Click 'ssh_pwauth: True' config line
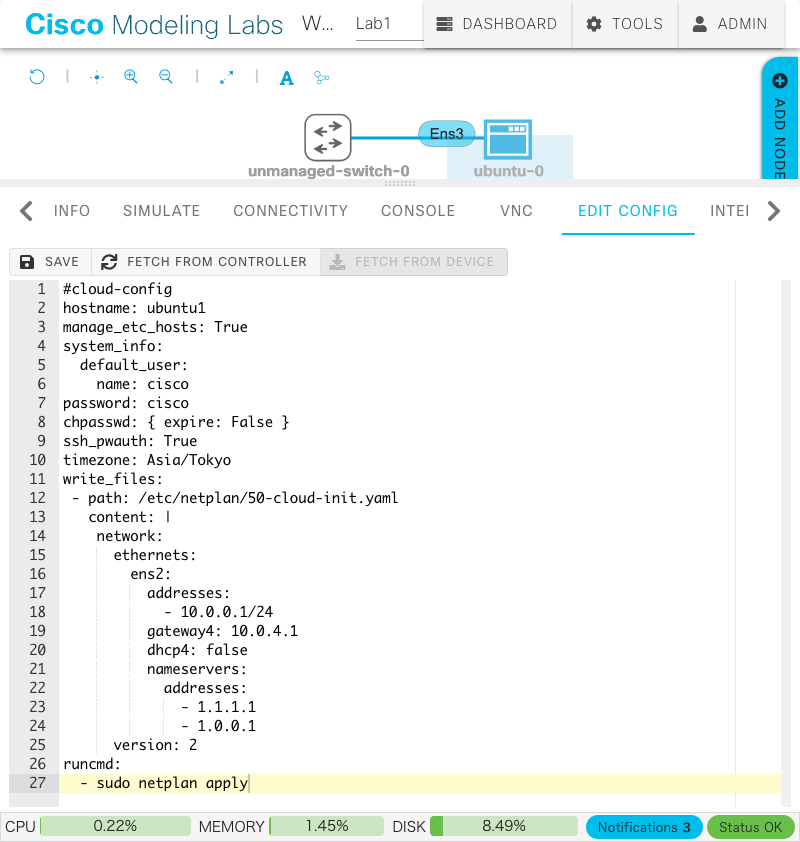The height and width of the screenshot is (842, 800). [130, 441]
